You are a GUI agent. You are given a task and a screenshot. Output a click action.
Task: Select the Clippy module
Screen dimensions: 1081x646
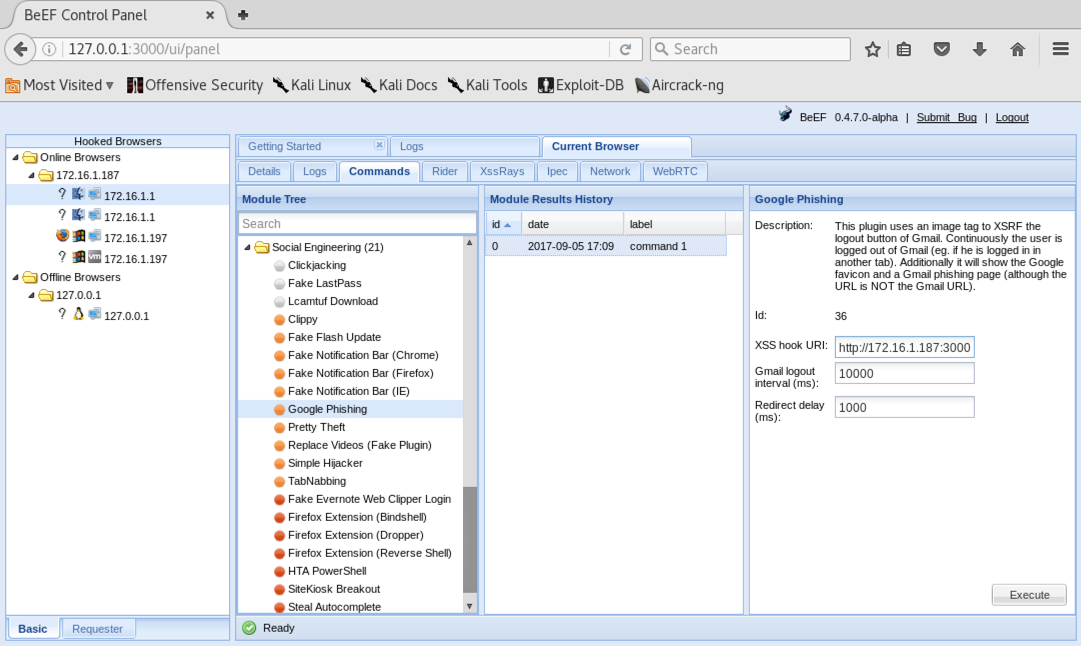(x=302, y=319)
